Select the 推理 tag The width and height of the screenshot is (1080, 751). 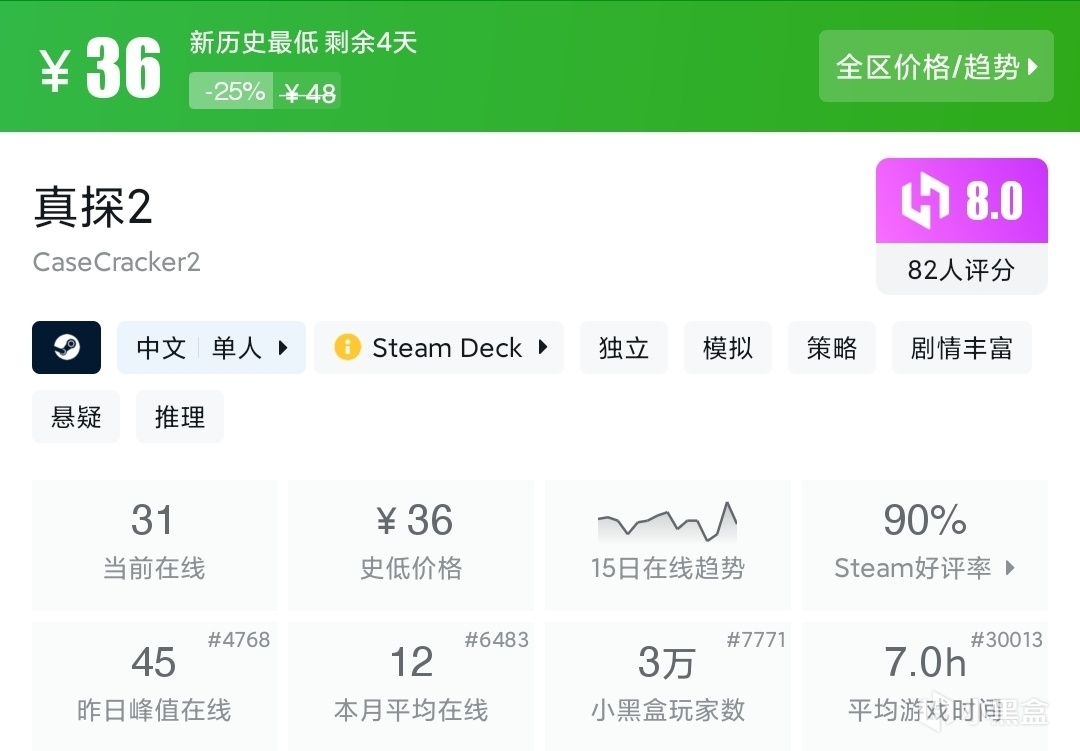click(x=180, y=416)
